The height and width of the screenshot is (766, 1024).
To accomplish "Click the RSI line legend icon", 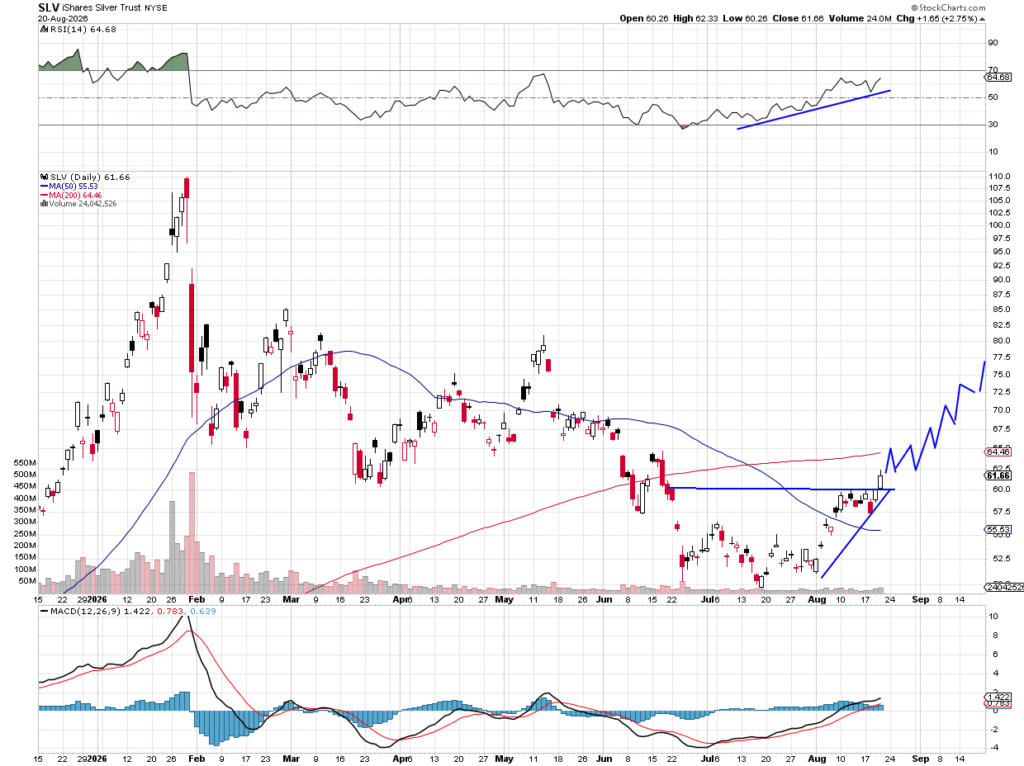I will point(44,29).
